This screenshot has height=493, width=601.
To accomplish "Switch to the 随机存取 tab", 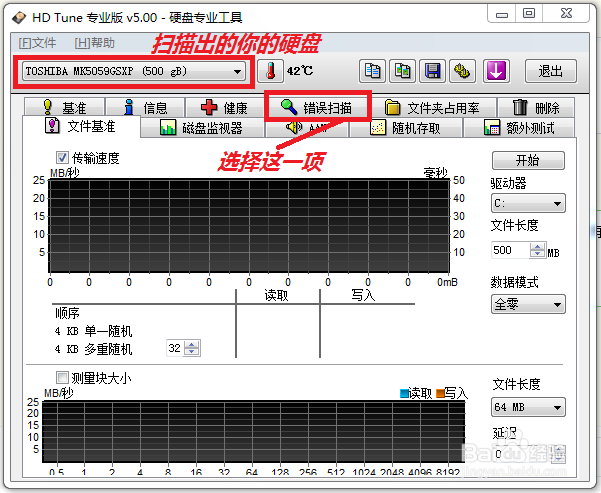I will [x=406, y=128].
